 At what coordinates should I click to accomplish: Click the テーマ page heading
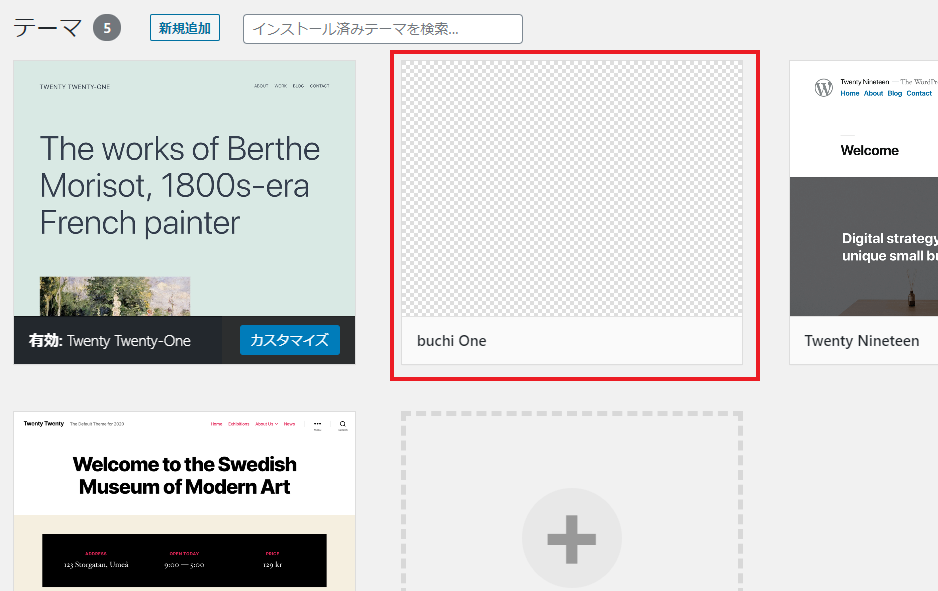47,28
